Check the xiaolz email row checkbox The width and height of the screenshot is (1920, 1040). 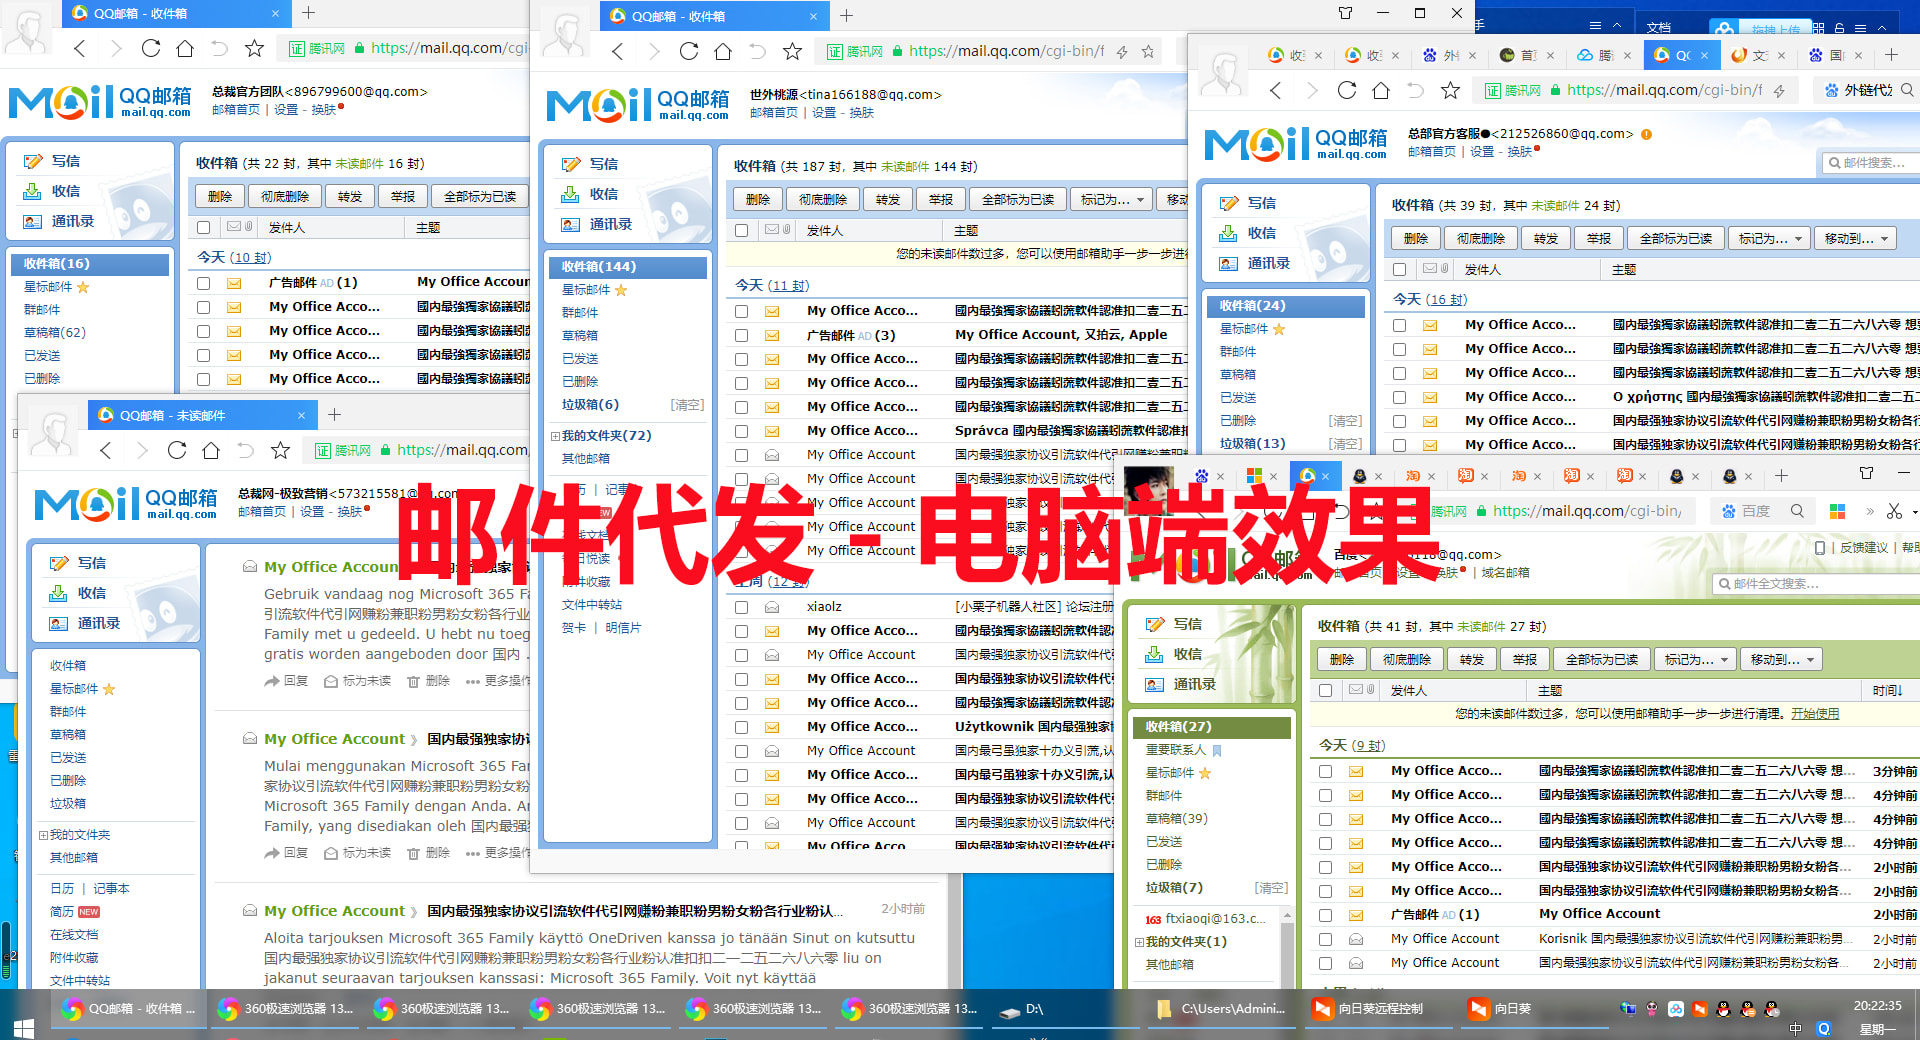741,607
